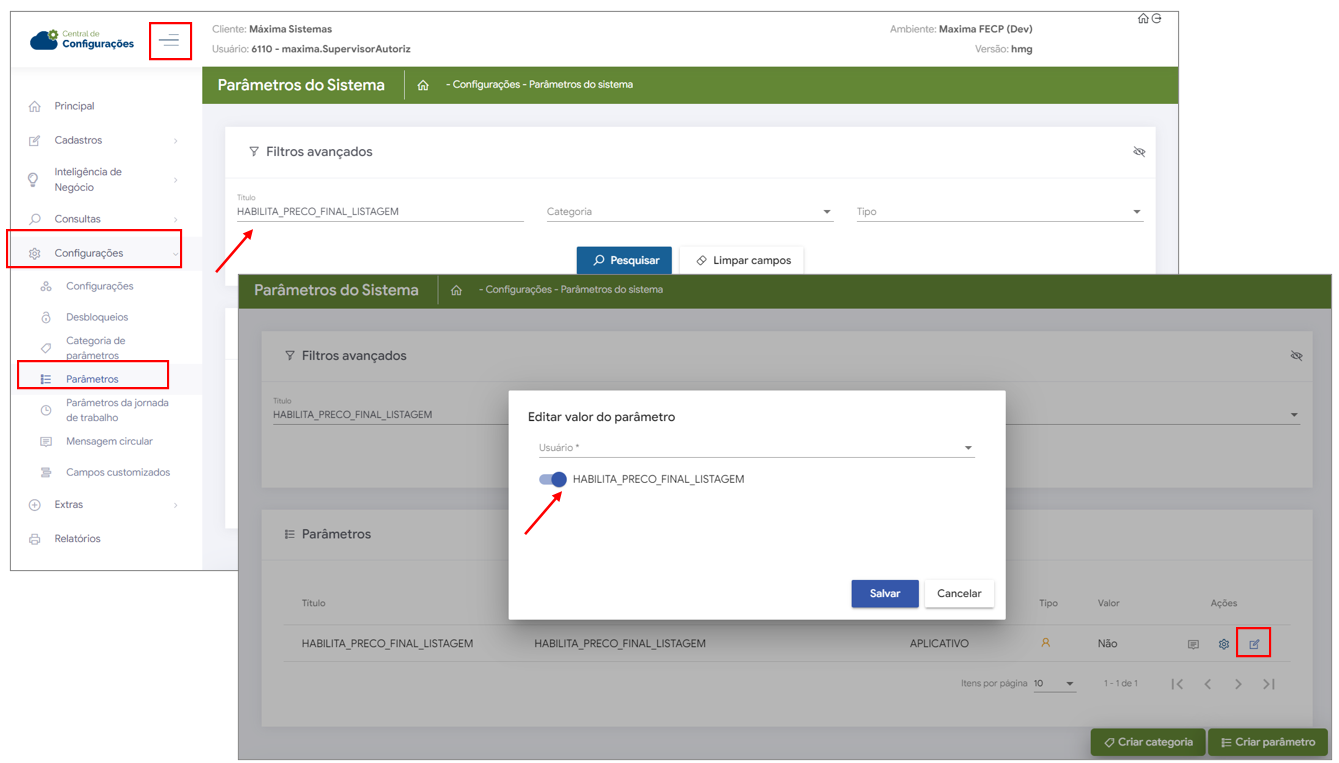Click the Pesquisar button

tap(625, 260)
